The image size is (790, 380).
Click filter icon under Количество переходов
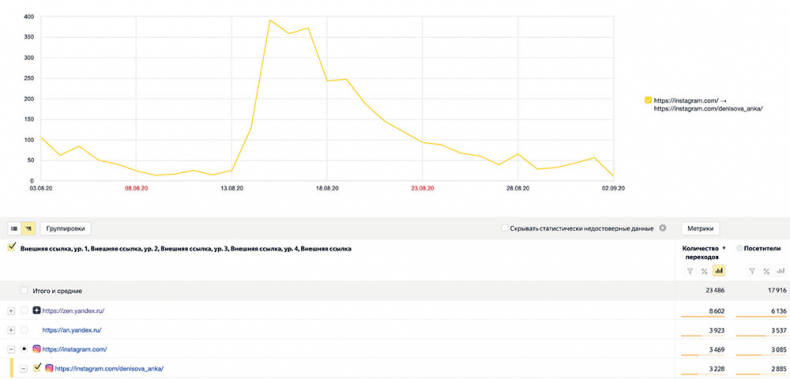[690, 271]
